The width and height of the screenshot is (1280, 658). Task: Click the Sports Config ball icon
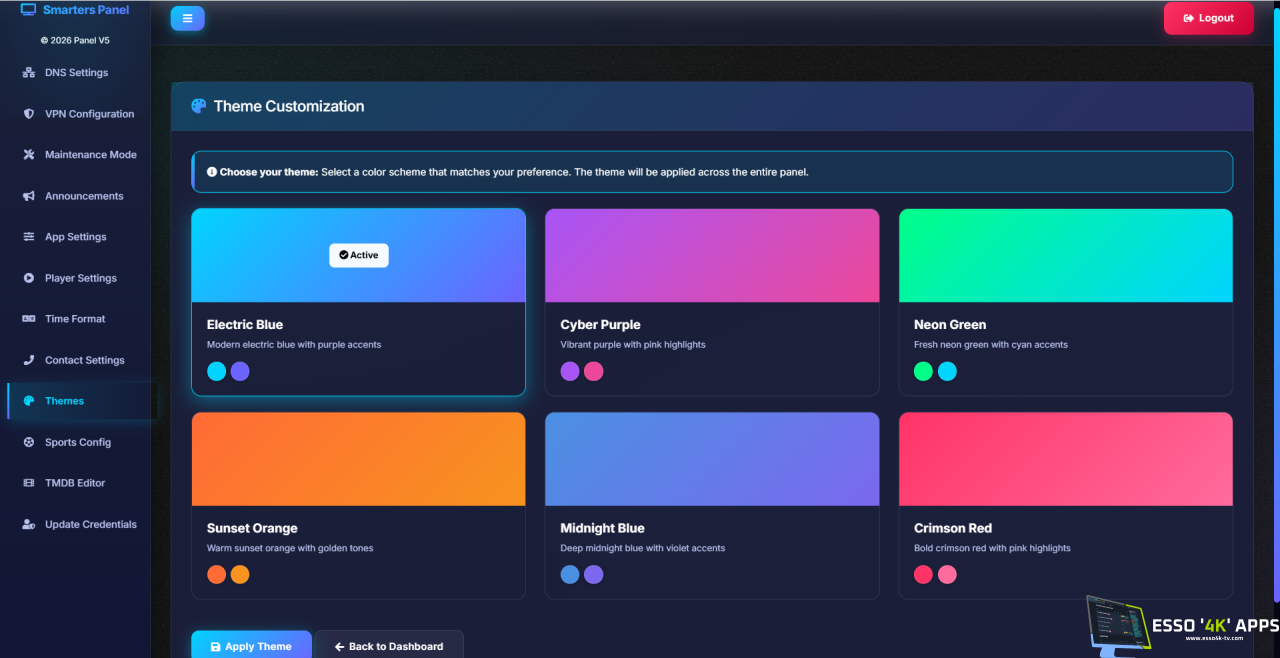tap(29, 442)
